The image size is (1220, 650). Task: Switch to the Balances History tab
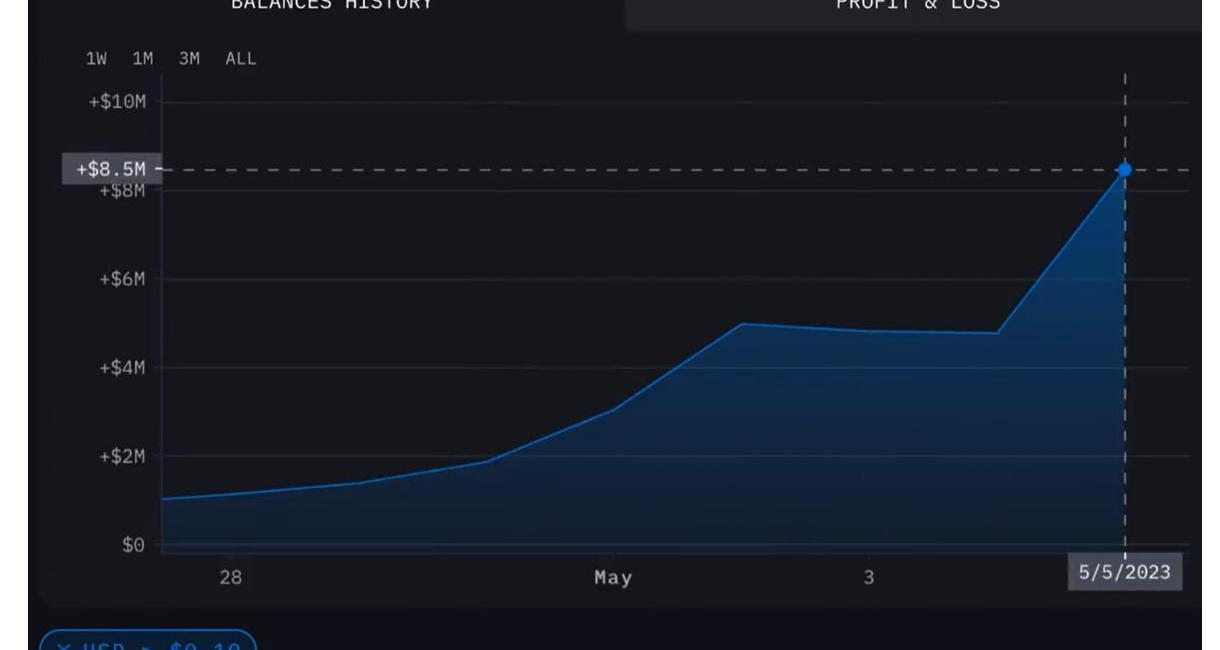[331, 5]
